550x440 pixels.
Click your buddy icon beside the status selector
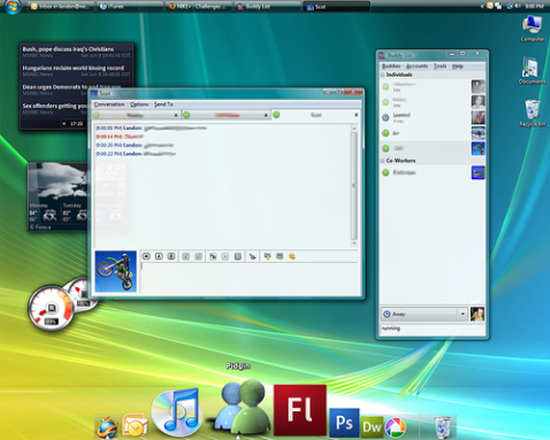[x=477, y=314]
